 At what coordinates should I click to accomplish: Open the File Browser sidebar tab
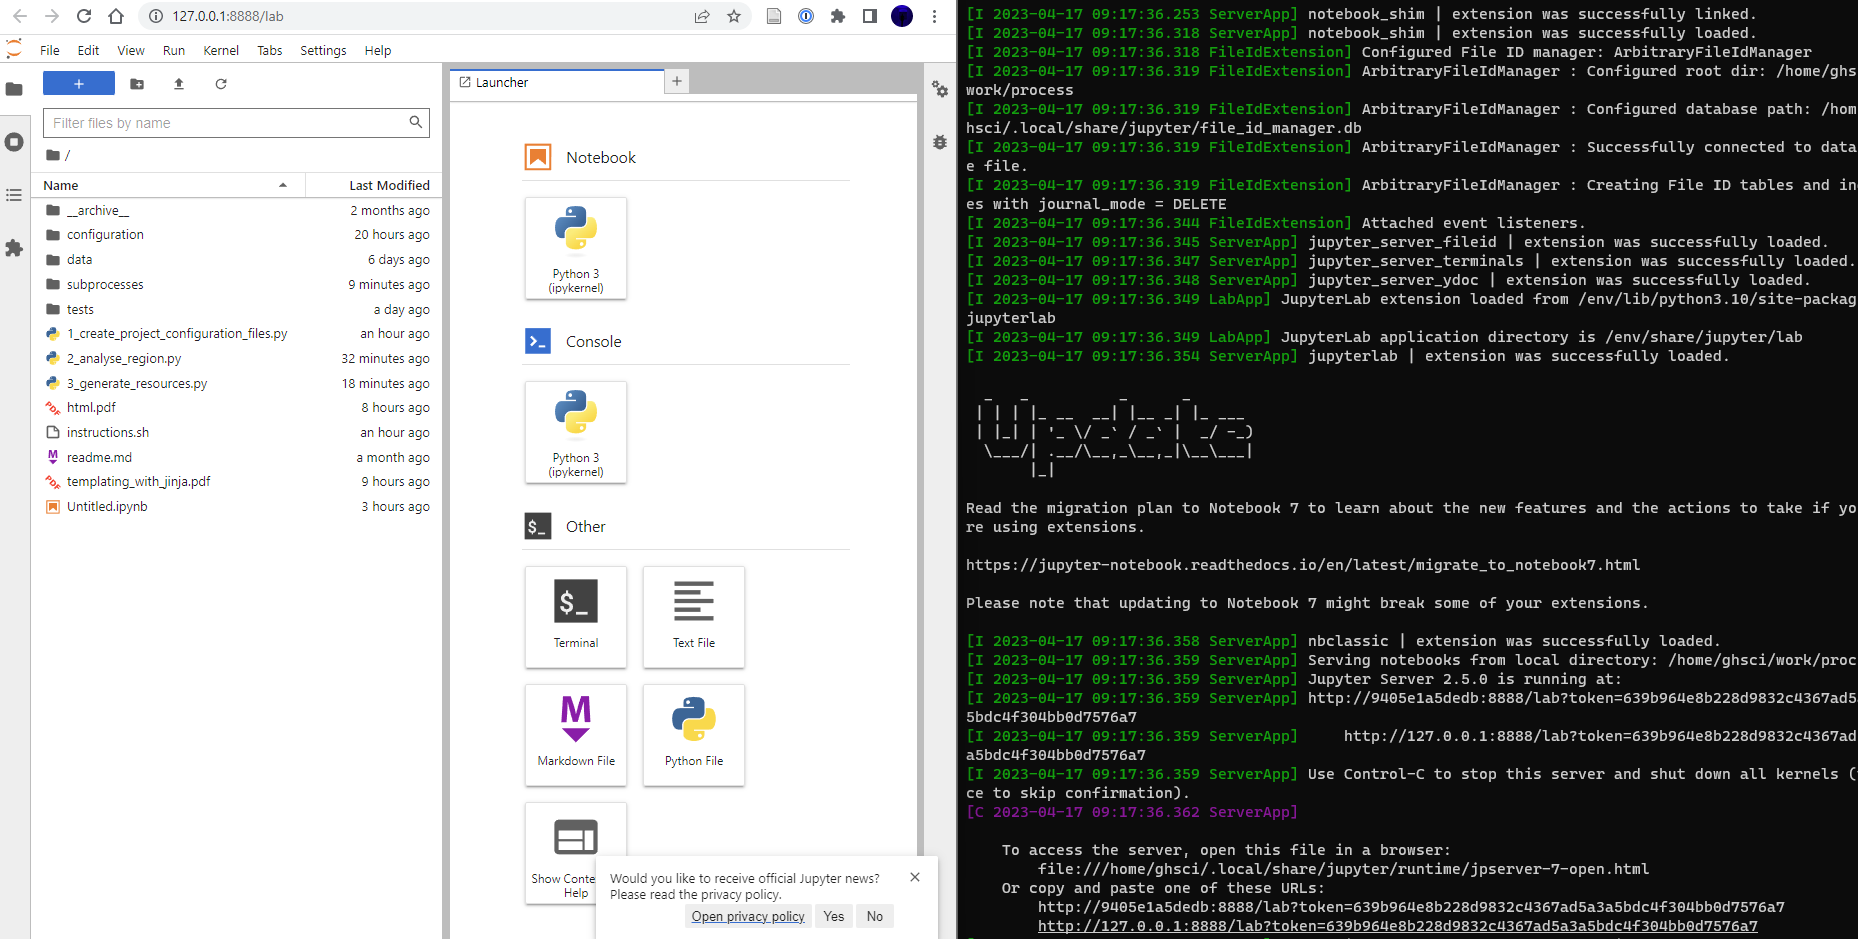[14, 89]
